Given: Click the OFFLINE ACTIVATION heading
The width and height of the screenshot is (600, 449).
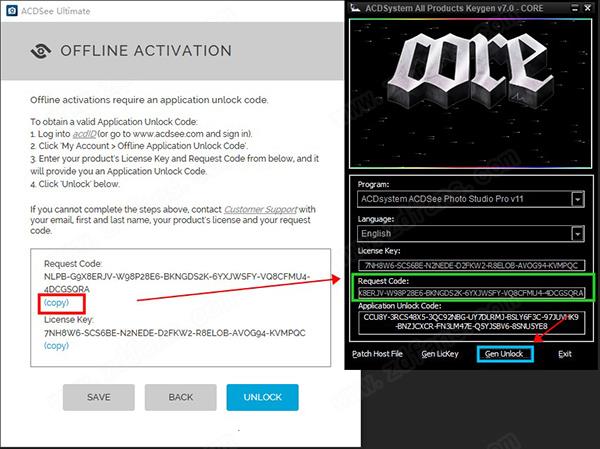Looking at the screenshot, I should [x=146, y=51].
